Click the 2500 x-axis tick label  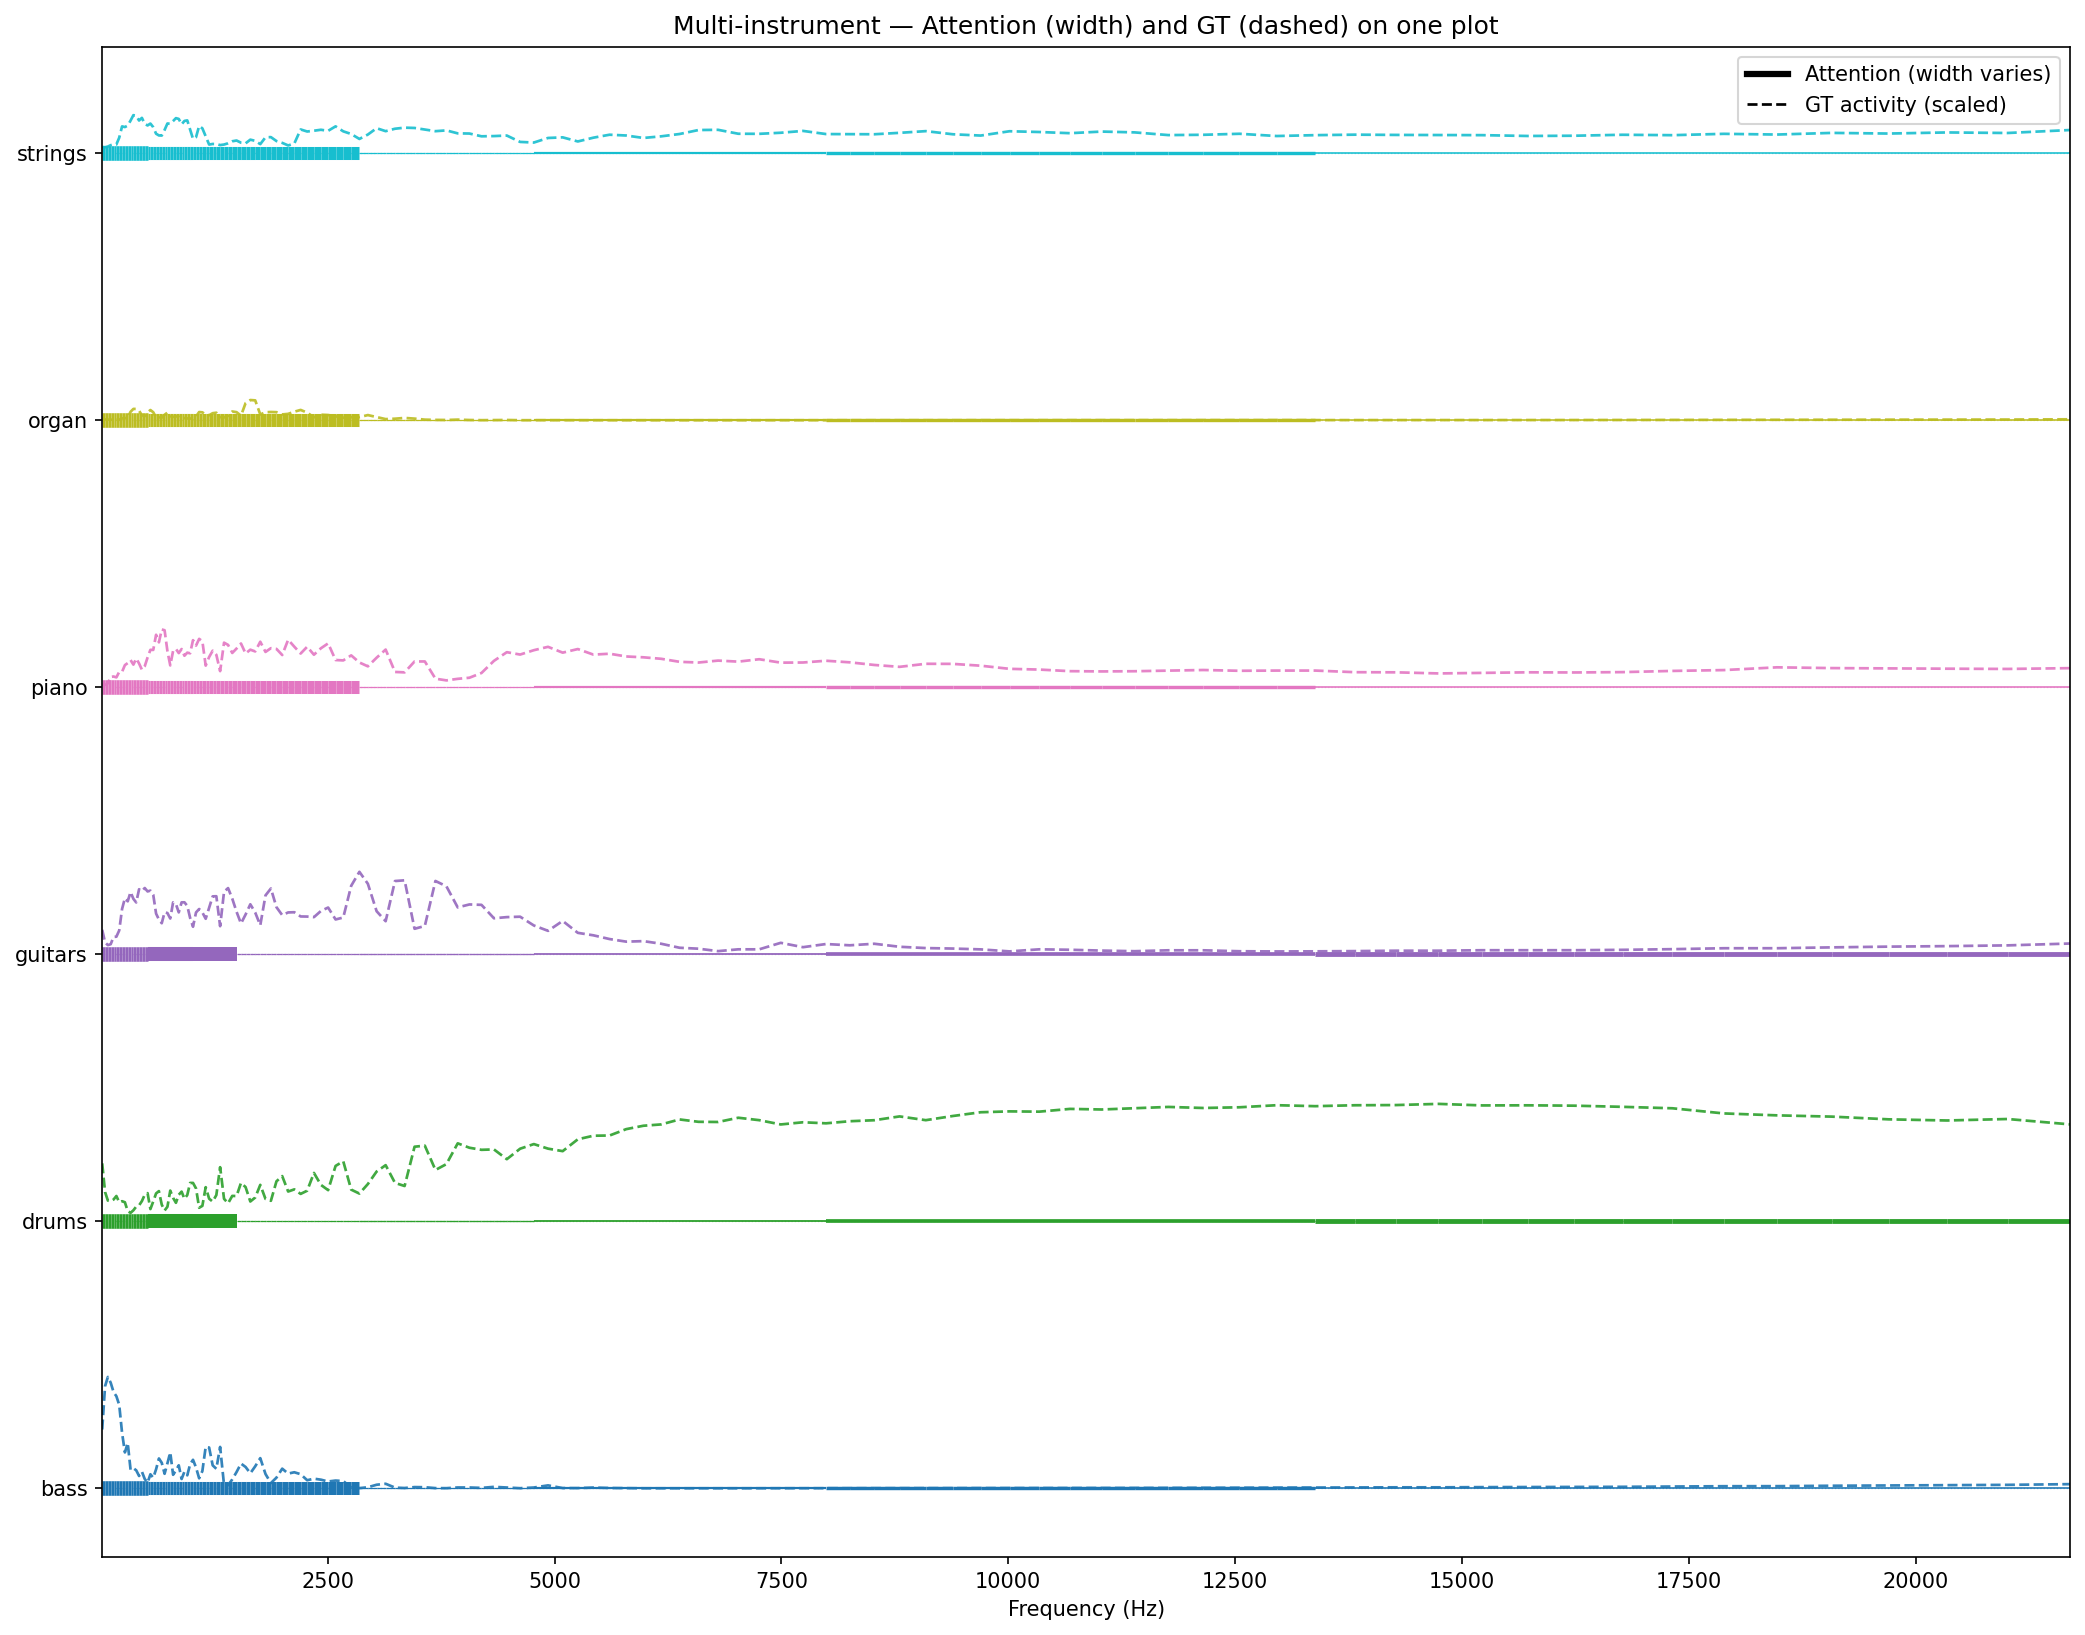click(x=328, y=1581)
